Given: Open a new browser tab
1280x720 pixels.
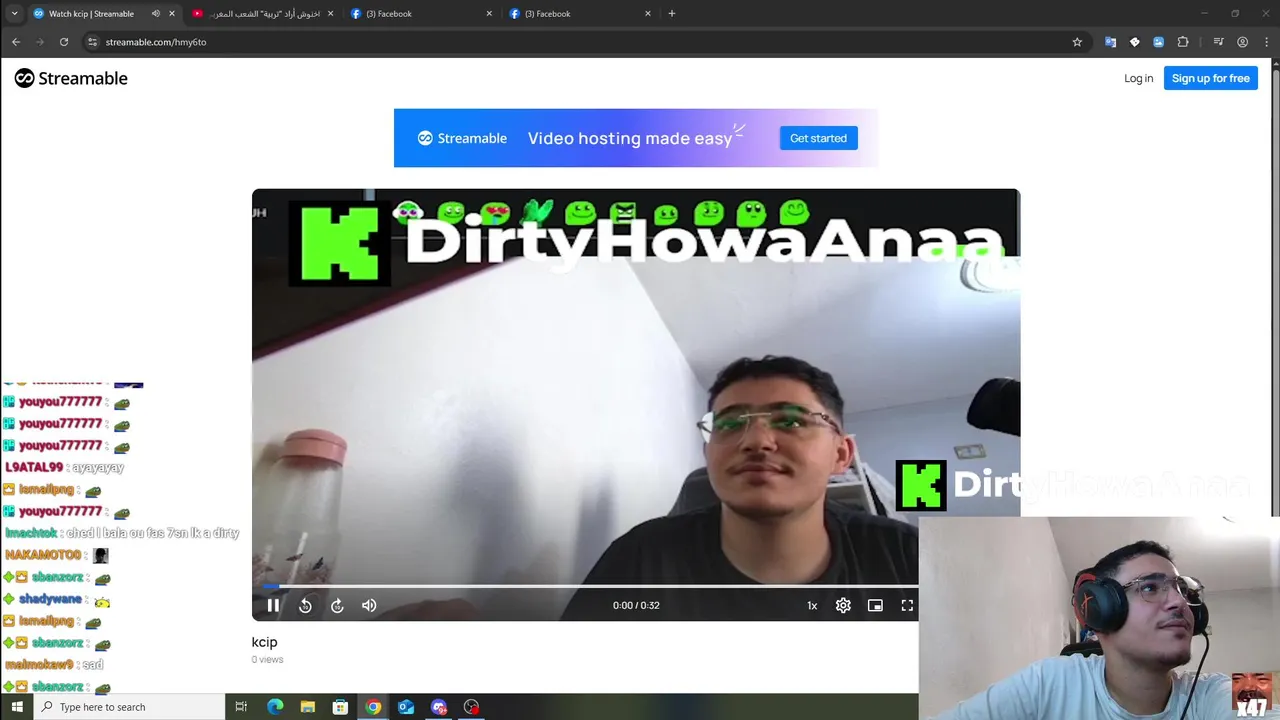Looking at the screenshot, I should pos(671,14).
